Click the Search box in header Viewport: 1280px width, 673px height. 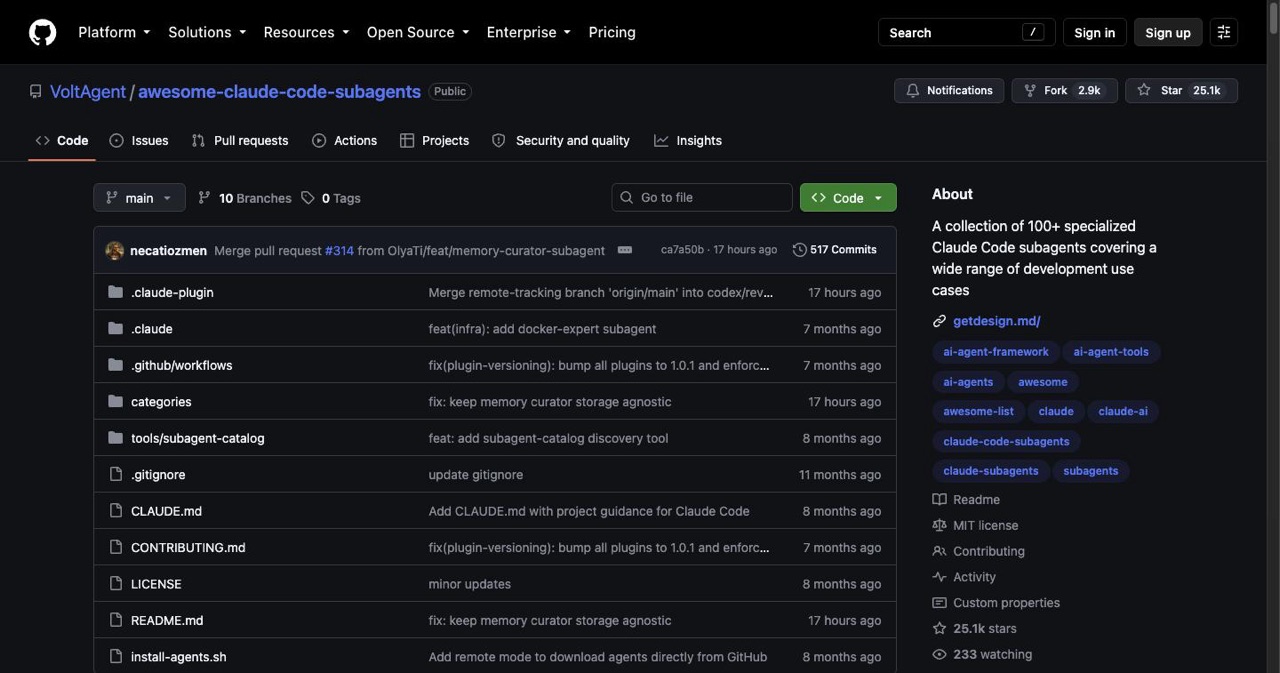pos(967,32)
